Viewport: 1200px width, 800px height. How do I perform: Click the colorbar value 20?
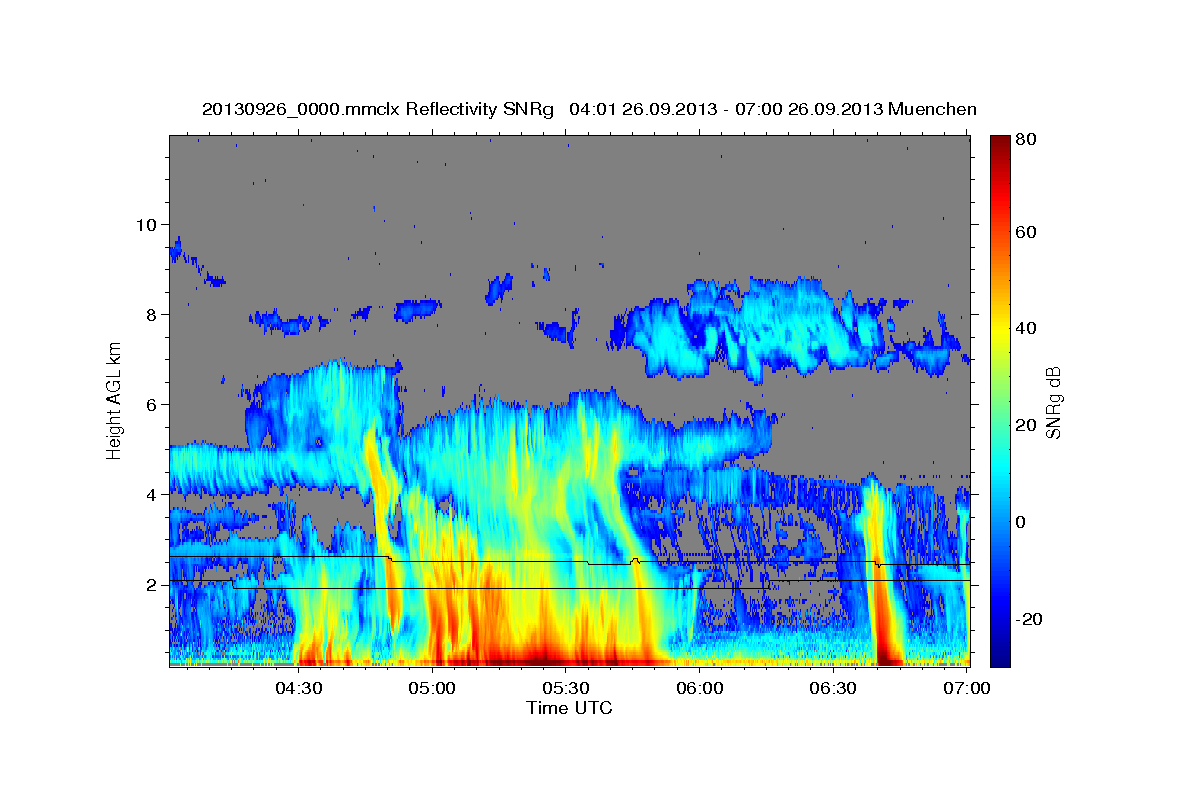1026,425
